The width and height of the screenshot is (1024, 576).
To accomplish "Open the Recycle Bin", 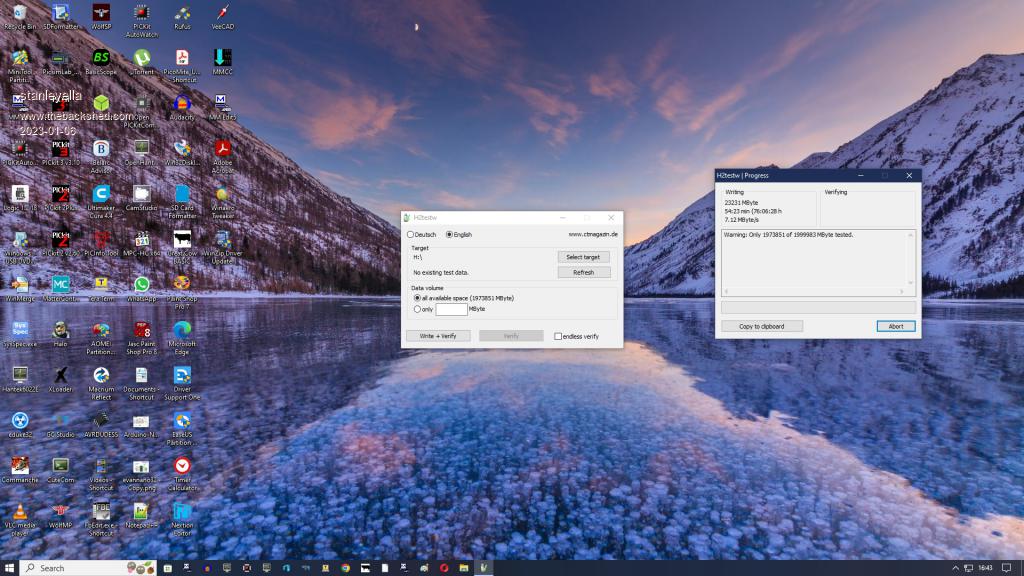I will pyautogui.click(x=20, y=14).
